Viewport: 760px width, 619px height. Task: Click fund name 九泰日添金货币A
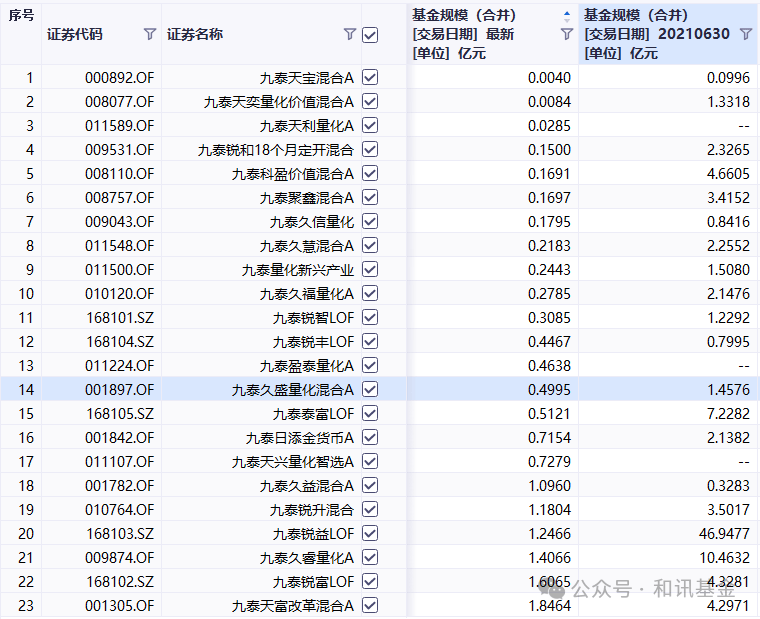coord(300,438)
